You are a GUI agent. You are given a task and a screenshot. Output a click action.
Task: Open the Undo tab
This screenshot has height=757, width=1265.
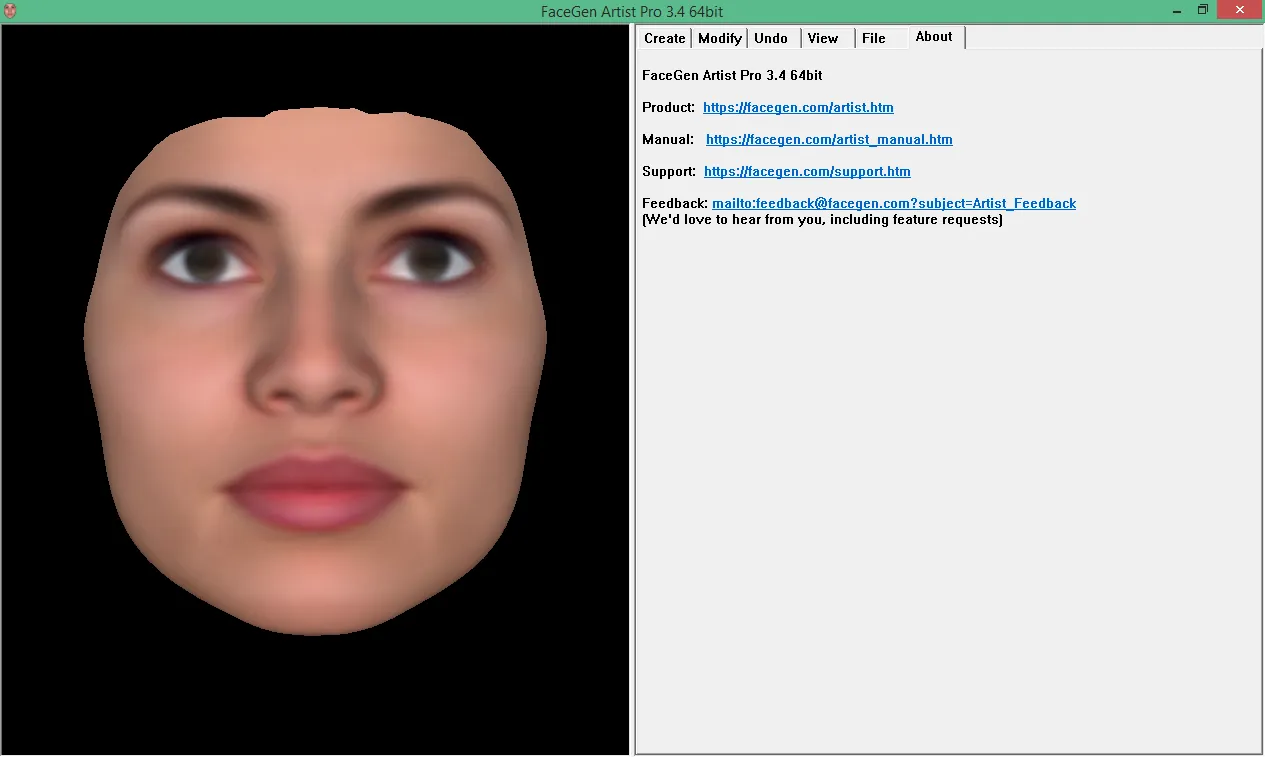(771, 38)
